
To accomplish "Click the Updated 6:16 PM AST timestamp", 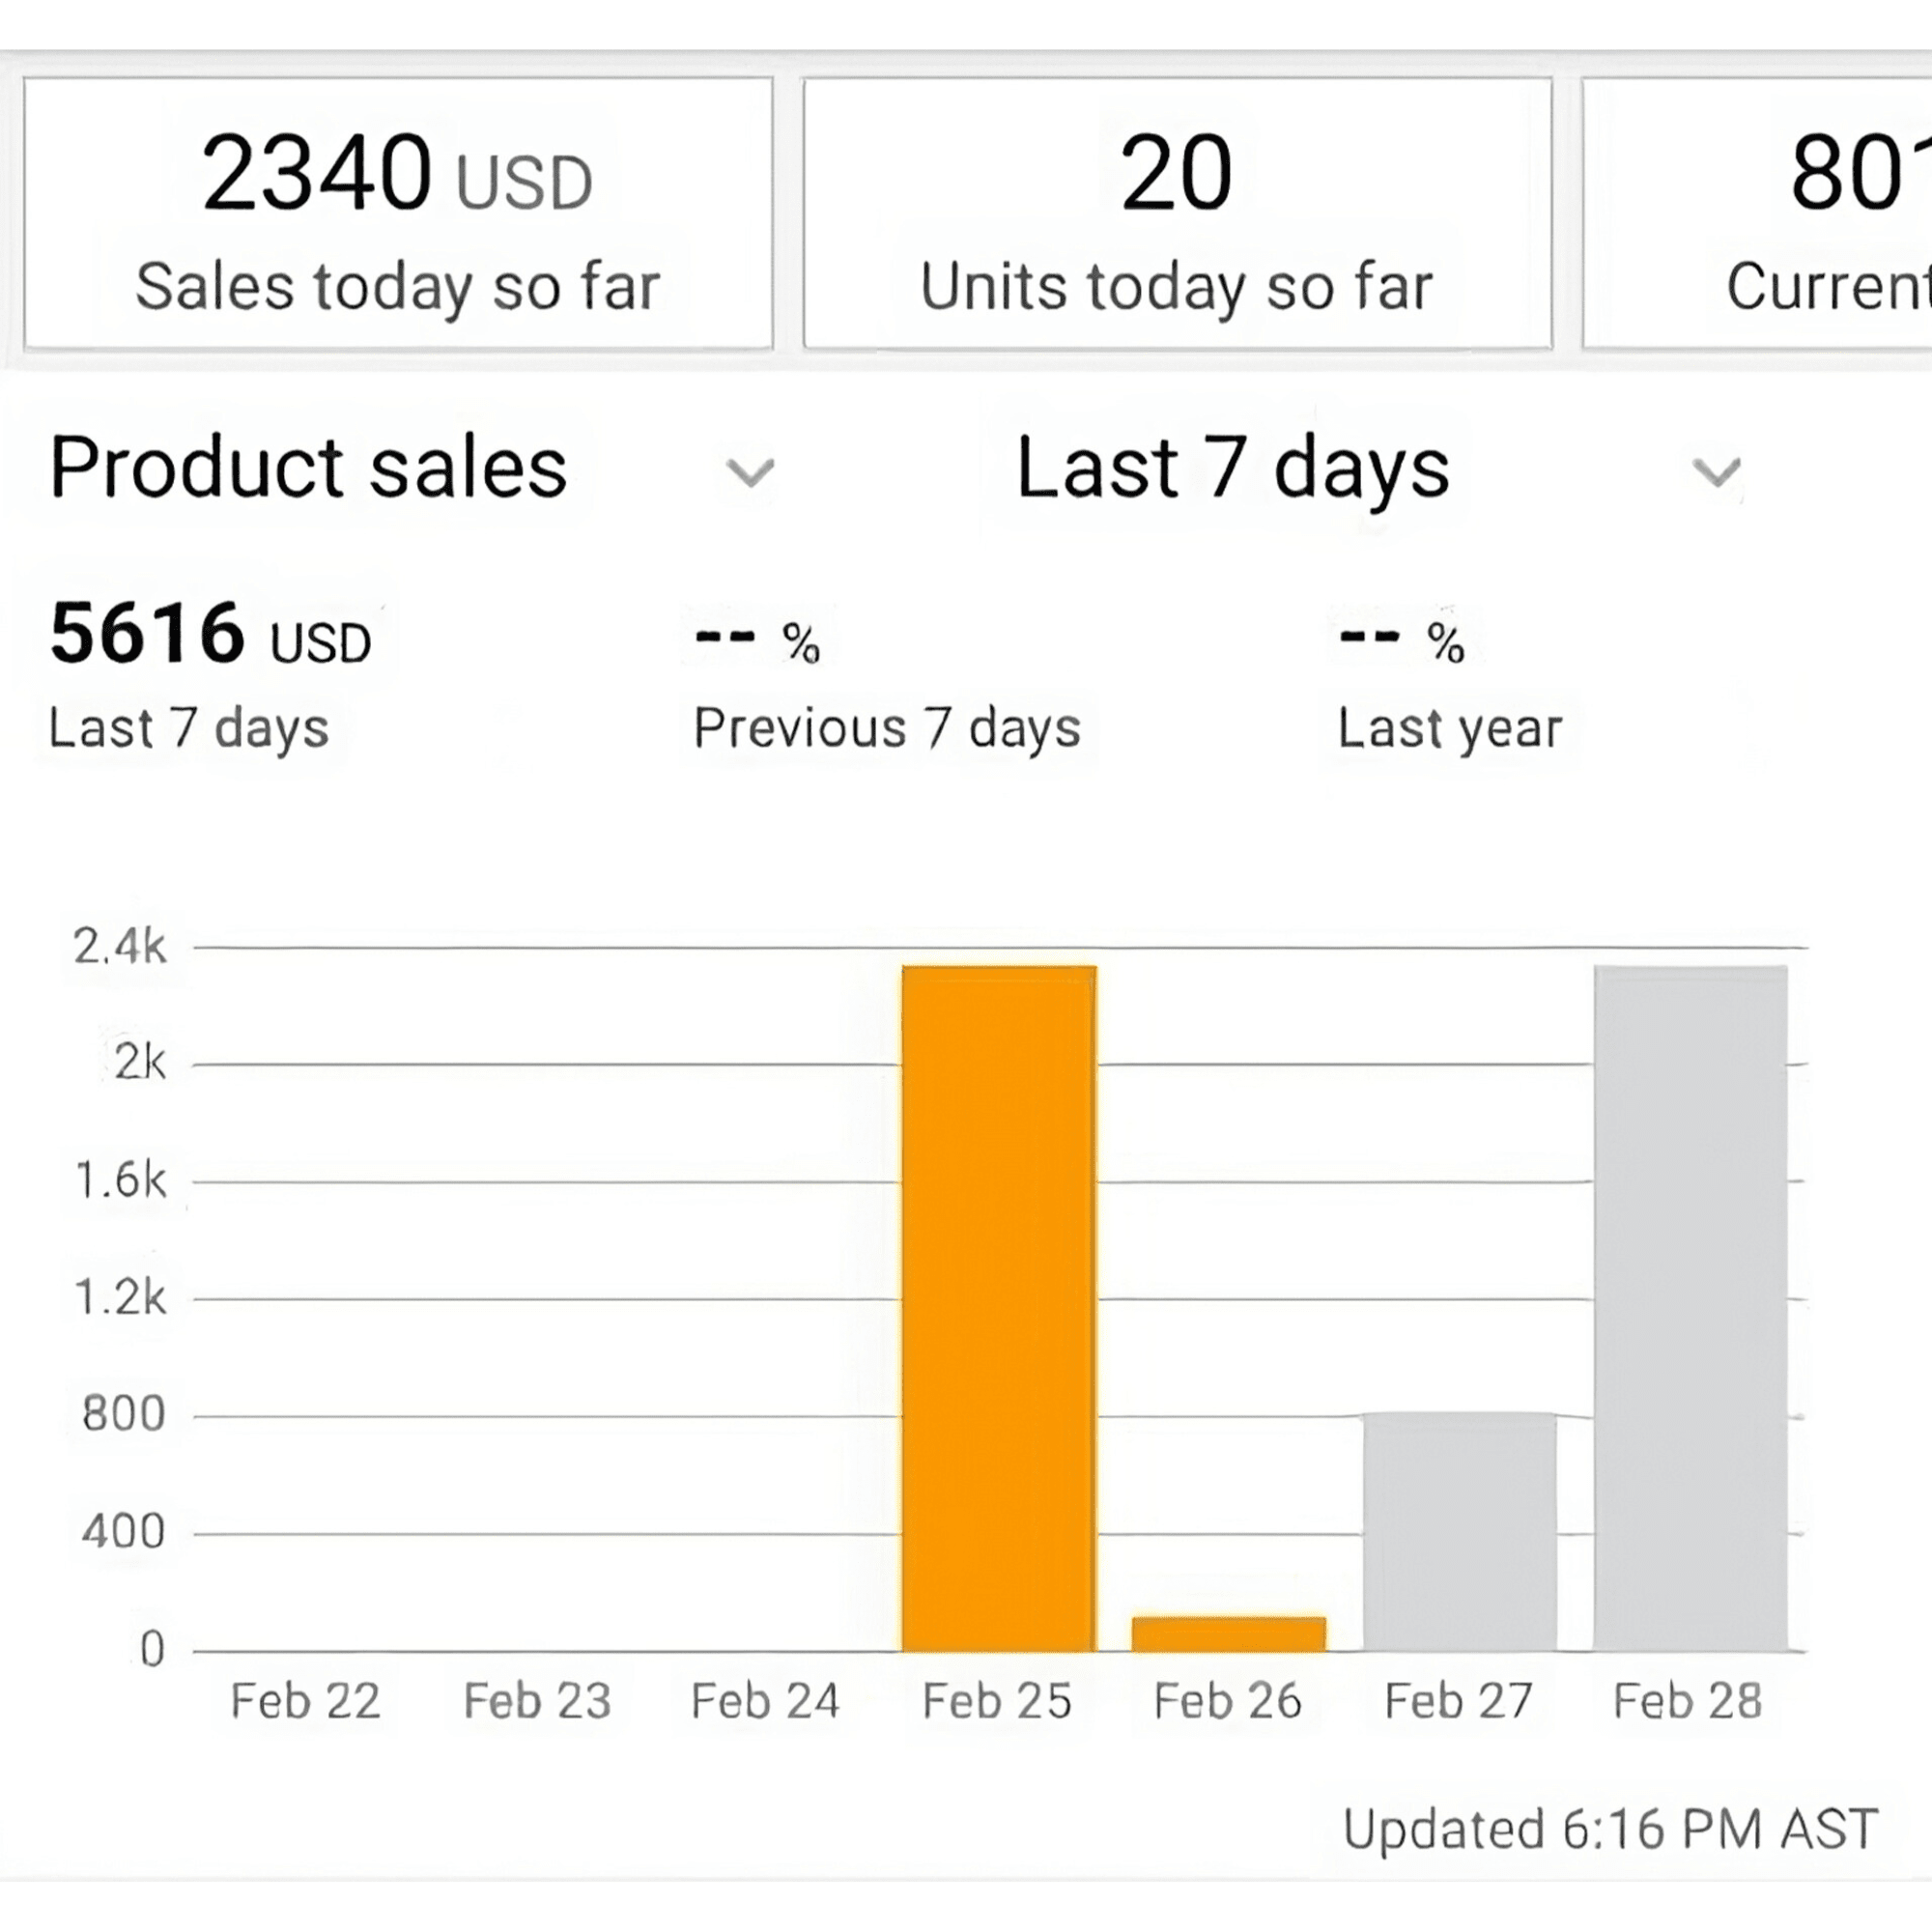I will (1609, 1829).
